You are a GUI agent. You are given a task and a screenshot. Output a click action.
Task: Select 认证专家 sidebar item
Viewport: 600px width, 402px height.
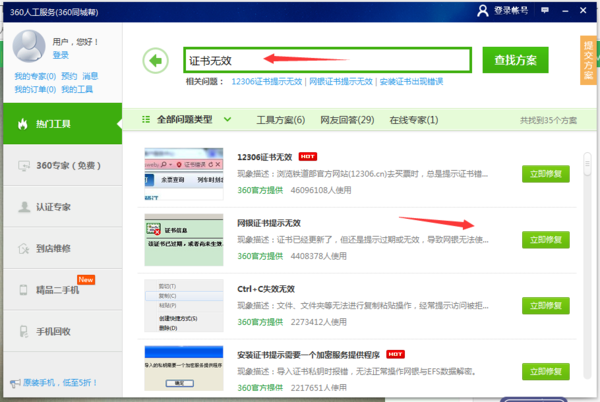[x=60, y=207]
